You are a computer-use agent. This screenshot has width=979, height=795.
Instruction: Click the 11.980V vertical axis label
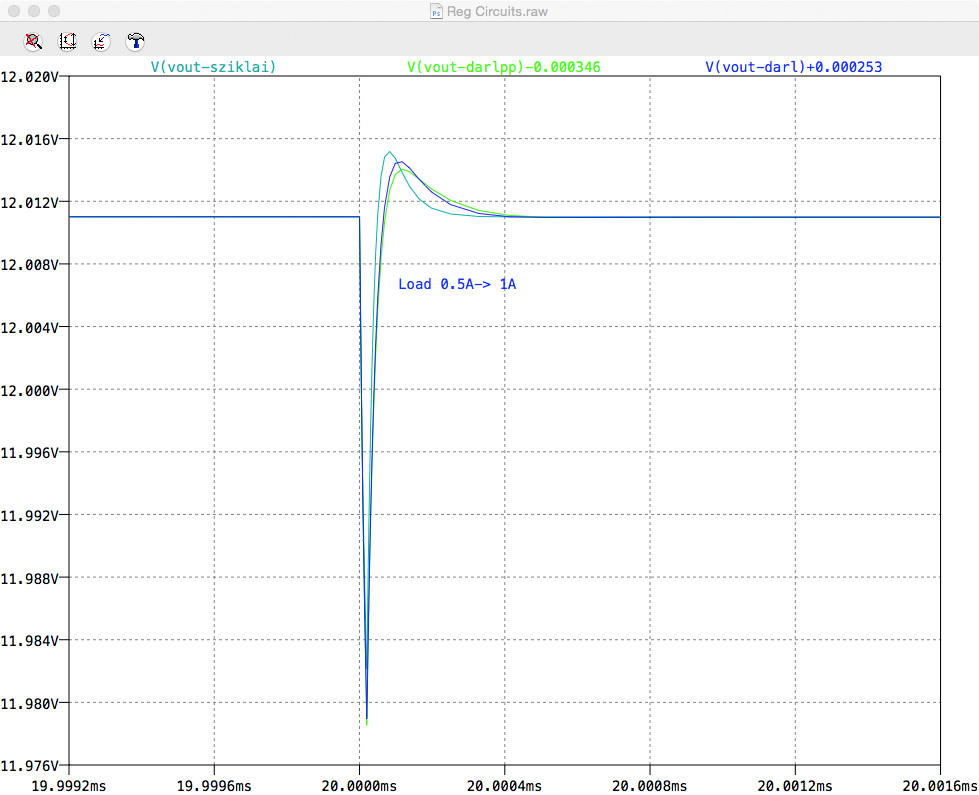29,704
